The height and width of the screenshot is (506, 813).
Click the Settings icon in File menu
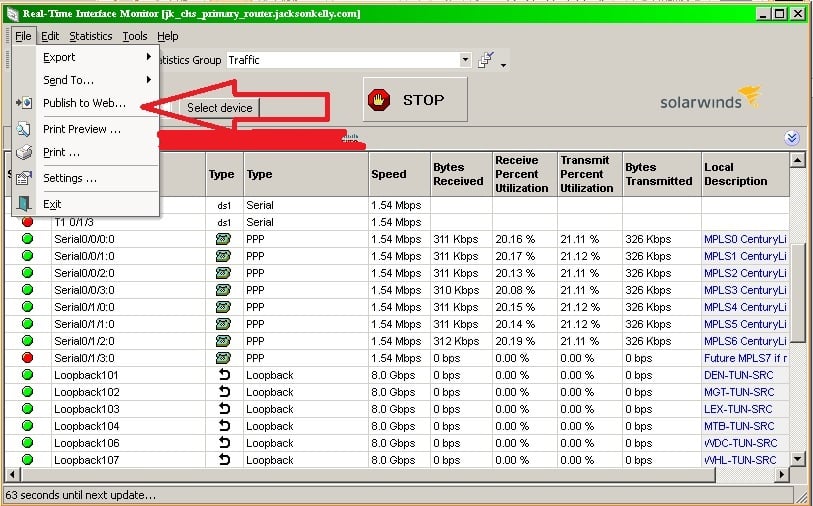(x=24, y=178)
